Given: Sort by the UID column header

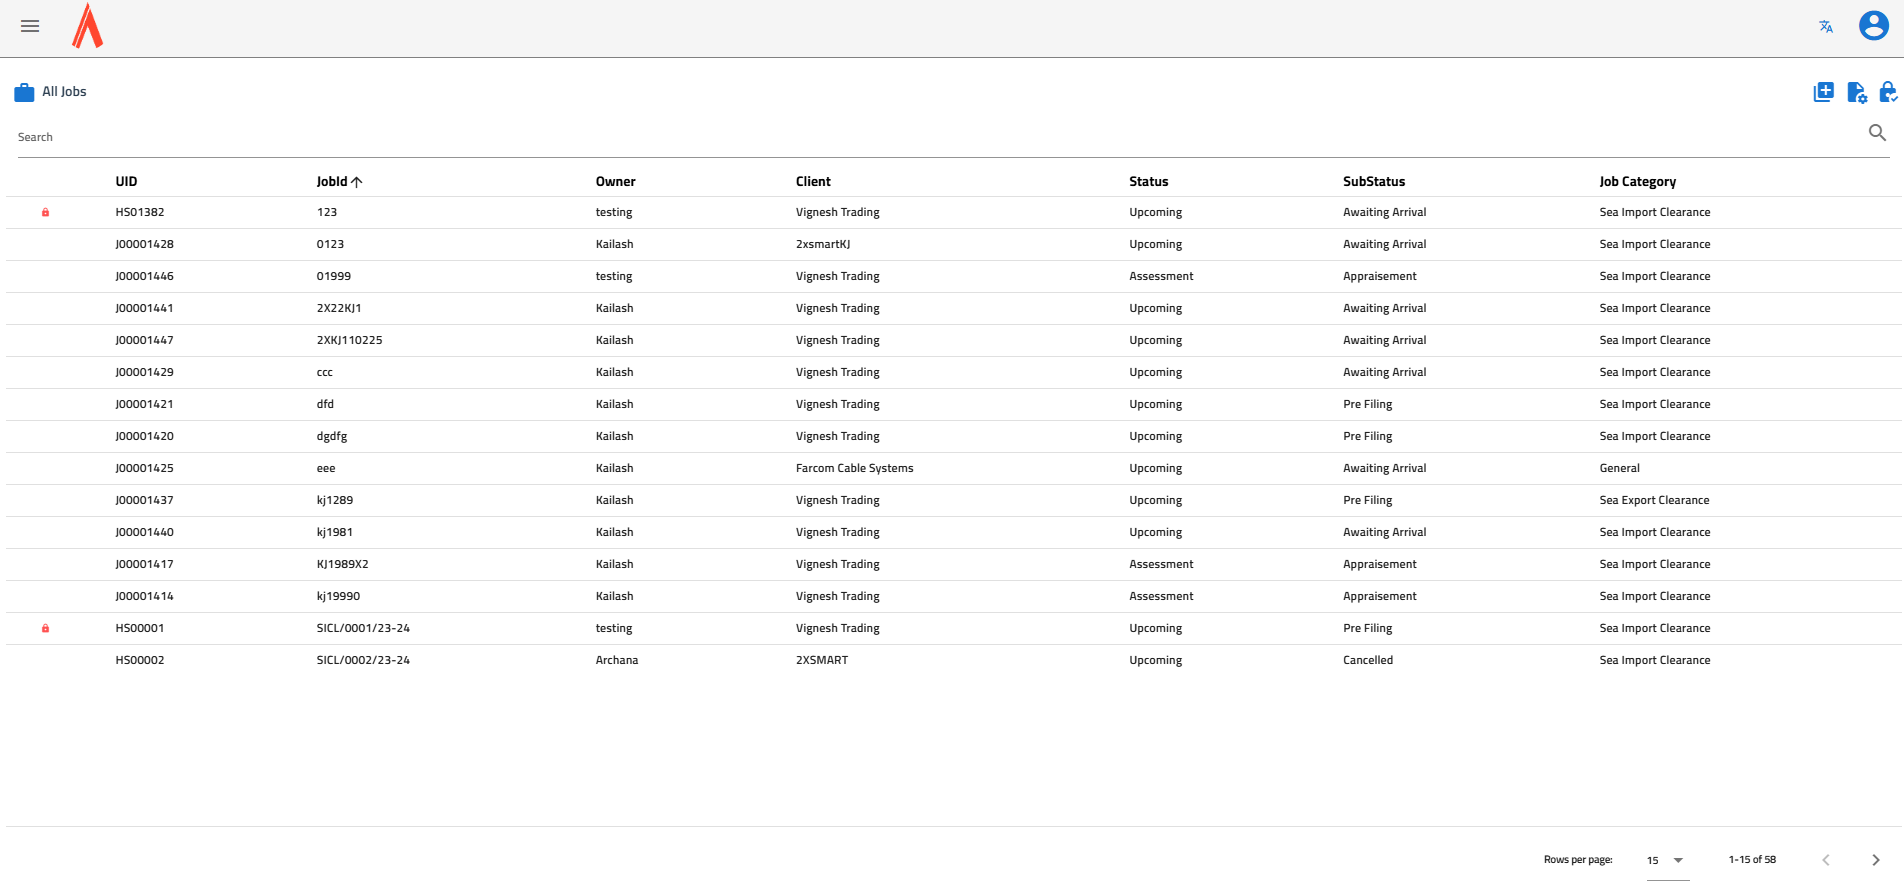Looking at the screenshot, I should click(126, 181).
